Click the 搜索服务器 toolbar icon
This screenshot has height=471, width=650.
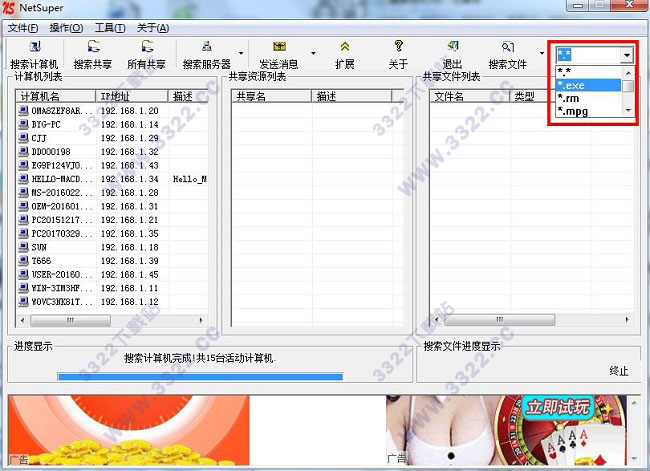pyautogui.click(x=206, y=46)
